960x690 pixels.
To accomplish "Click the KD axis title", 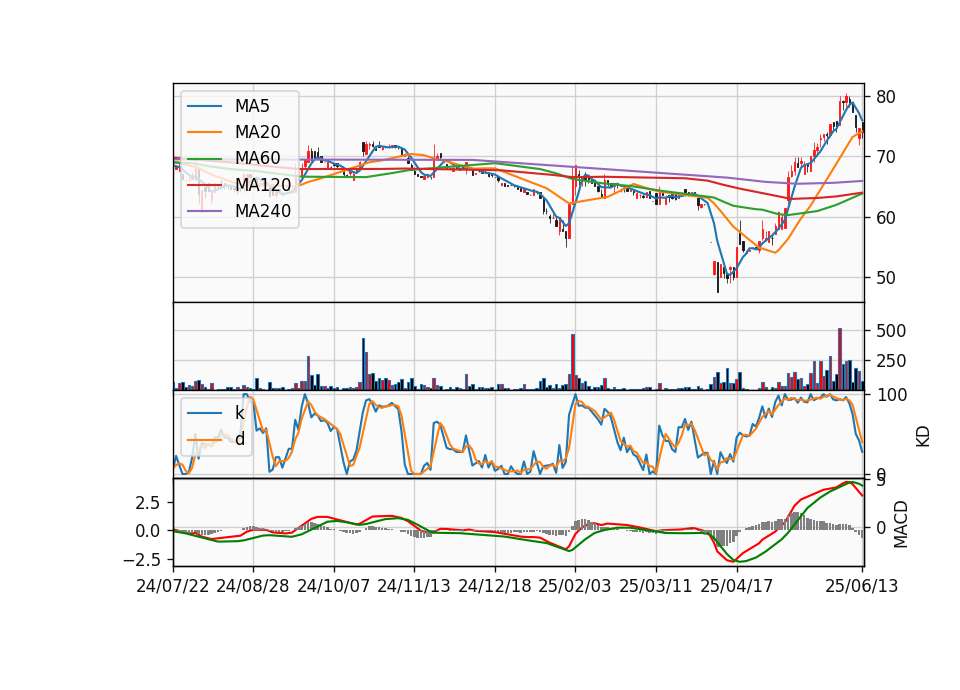I will tap(923, 437).
